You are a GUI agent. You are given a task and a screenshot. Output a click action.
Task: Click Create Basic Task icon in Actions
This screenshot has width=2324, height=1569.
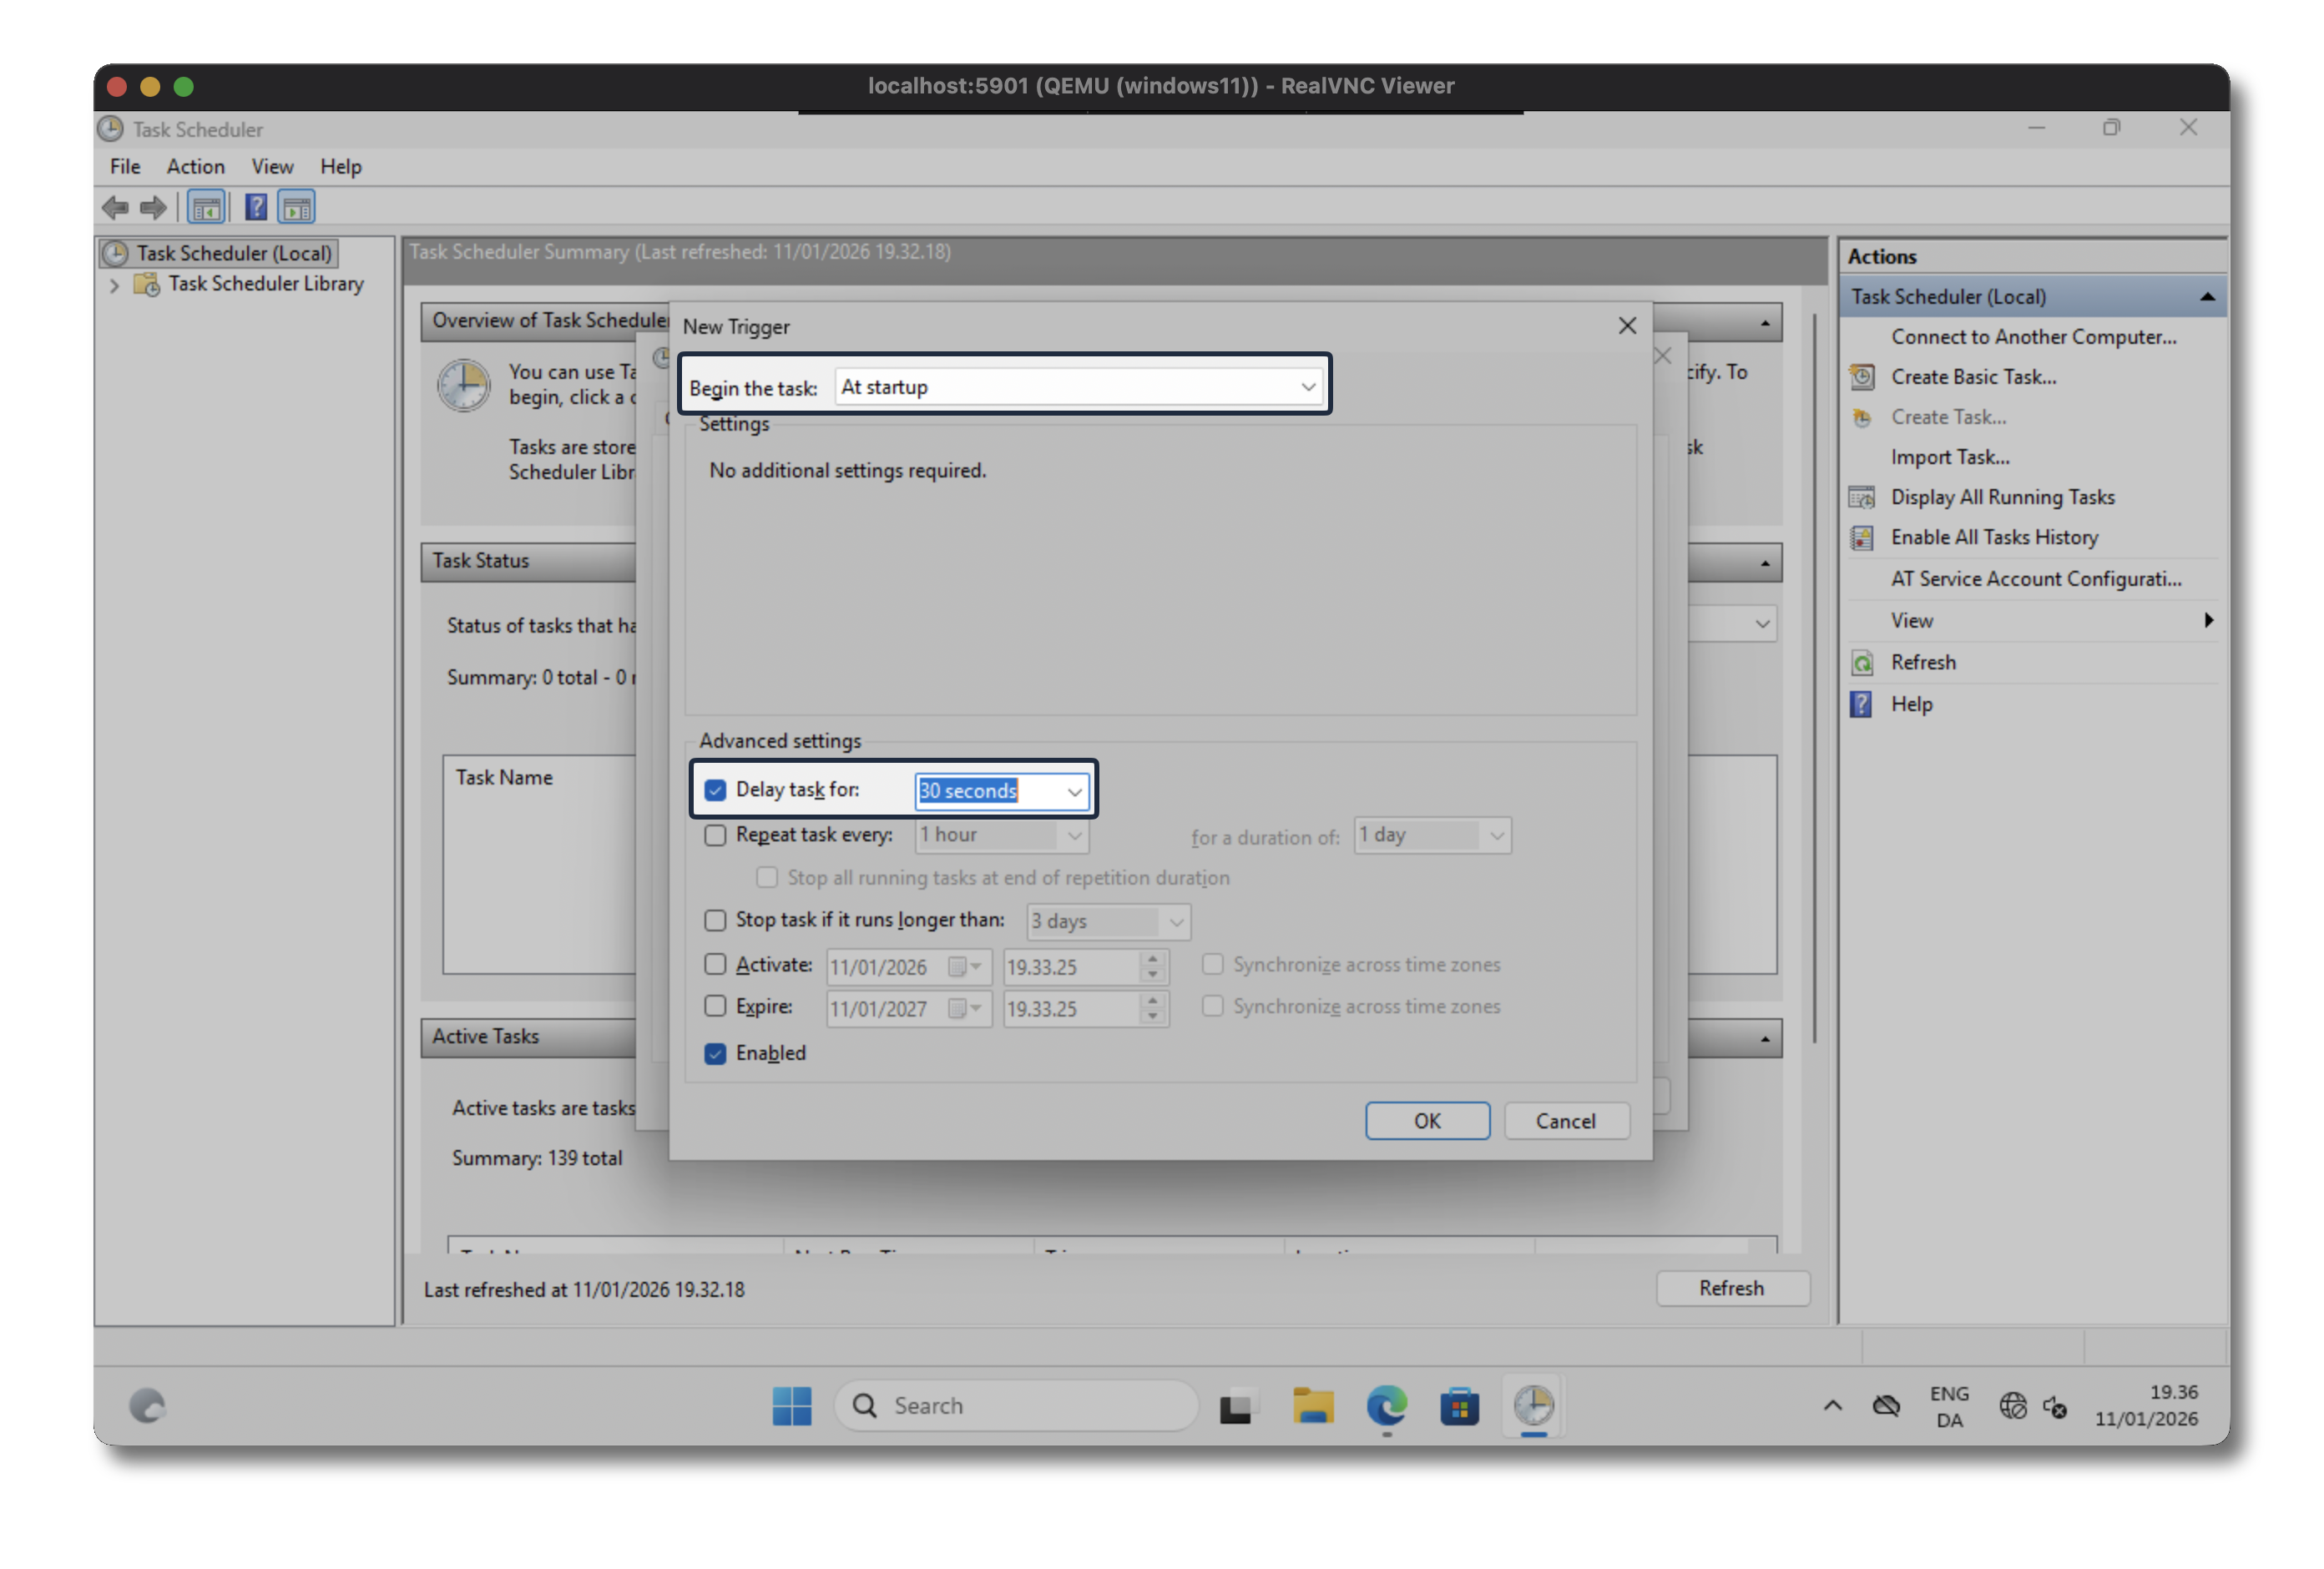(x=1862, y=377)
